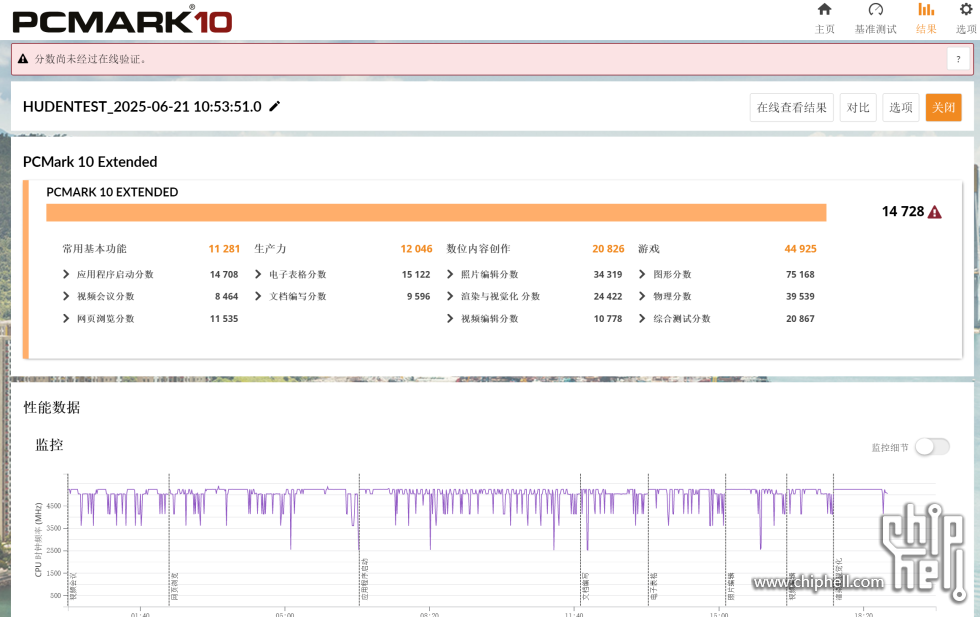
Task: Expand the 应用程序启动分数 row
Action: point(66,274)
